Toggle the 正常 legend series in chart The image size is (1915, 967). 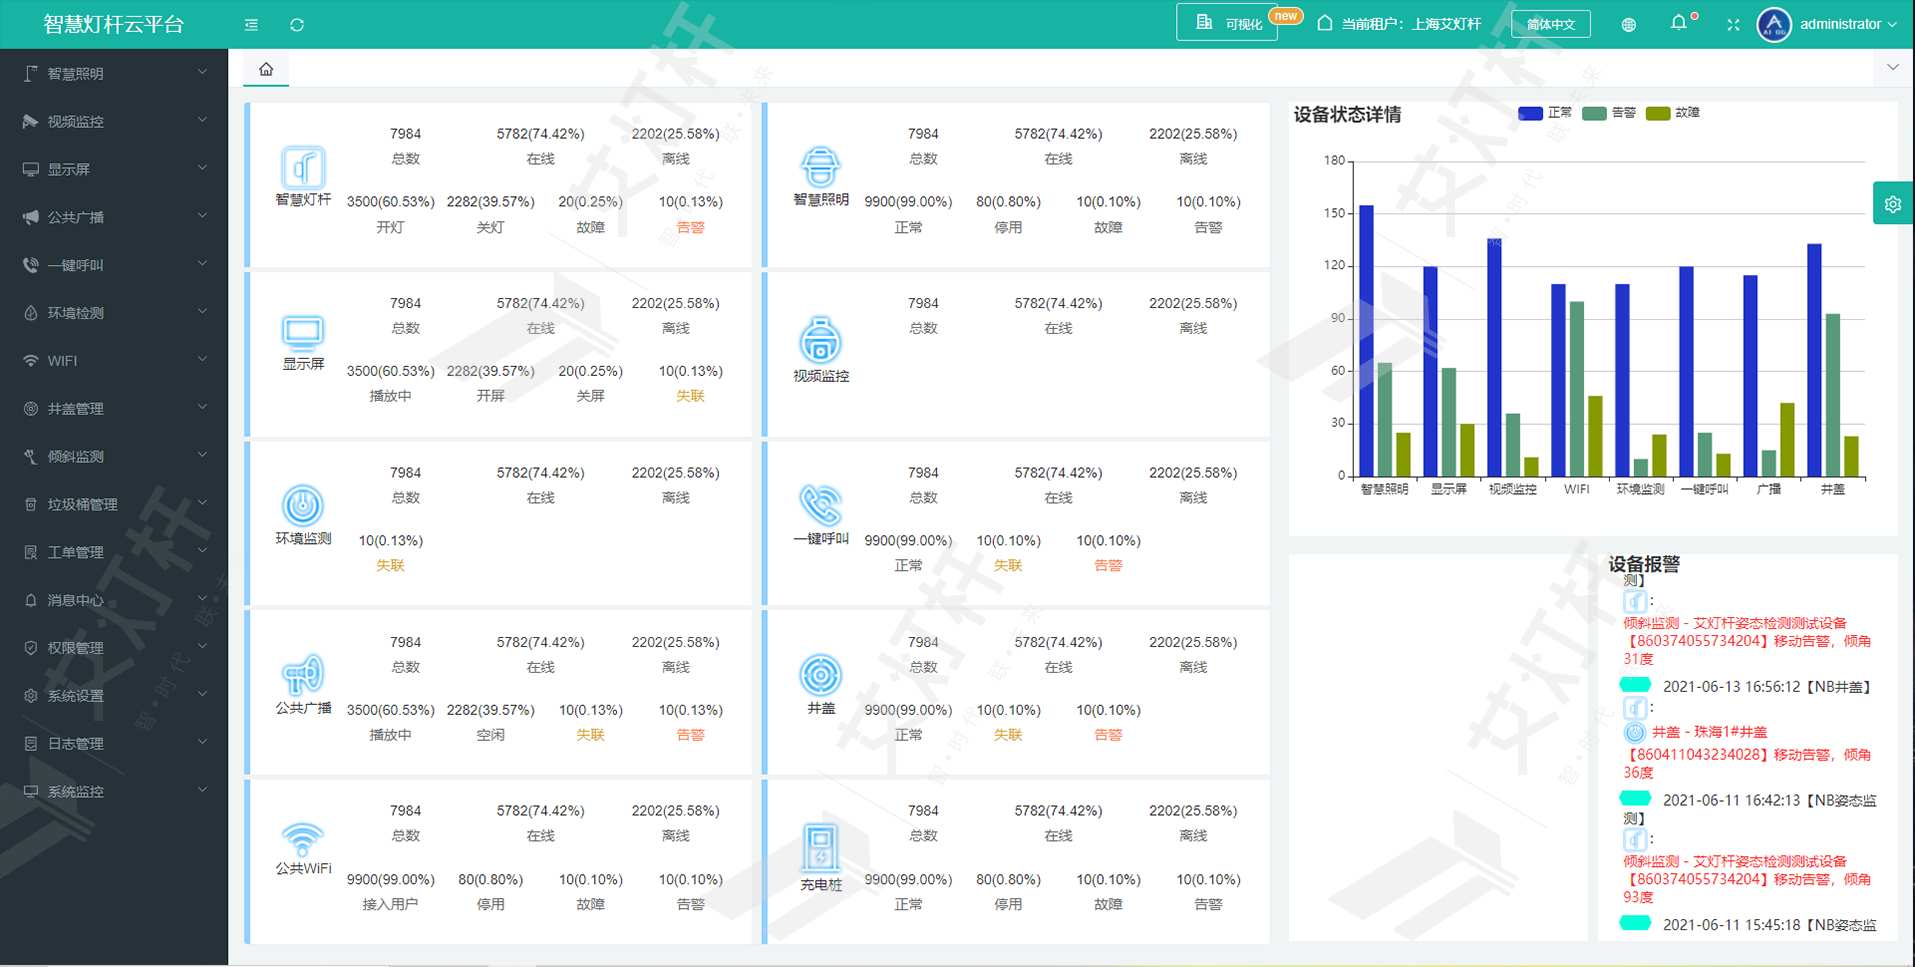pyautogui.click(x=1545, y=113)
